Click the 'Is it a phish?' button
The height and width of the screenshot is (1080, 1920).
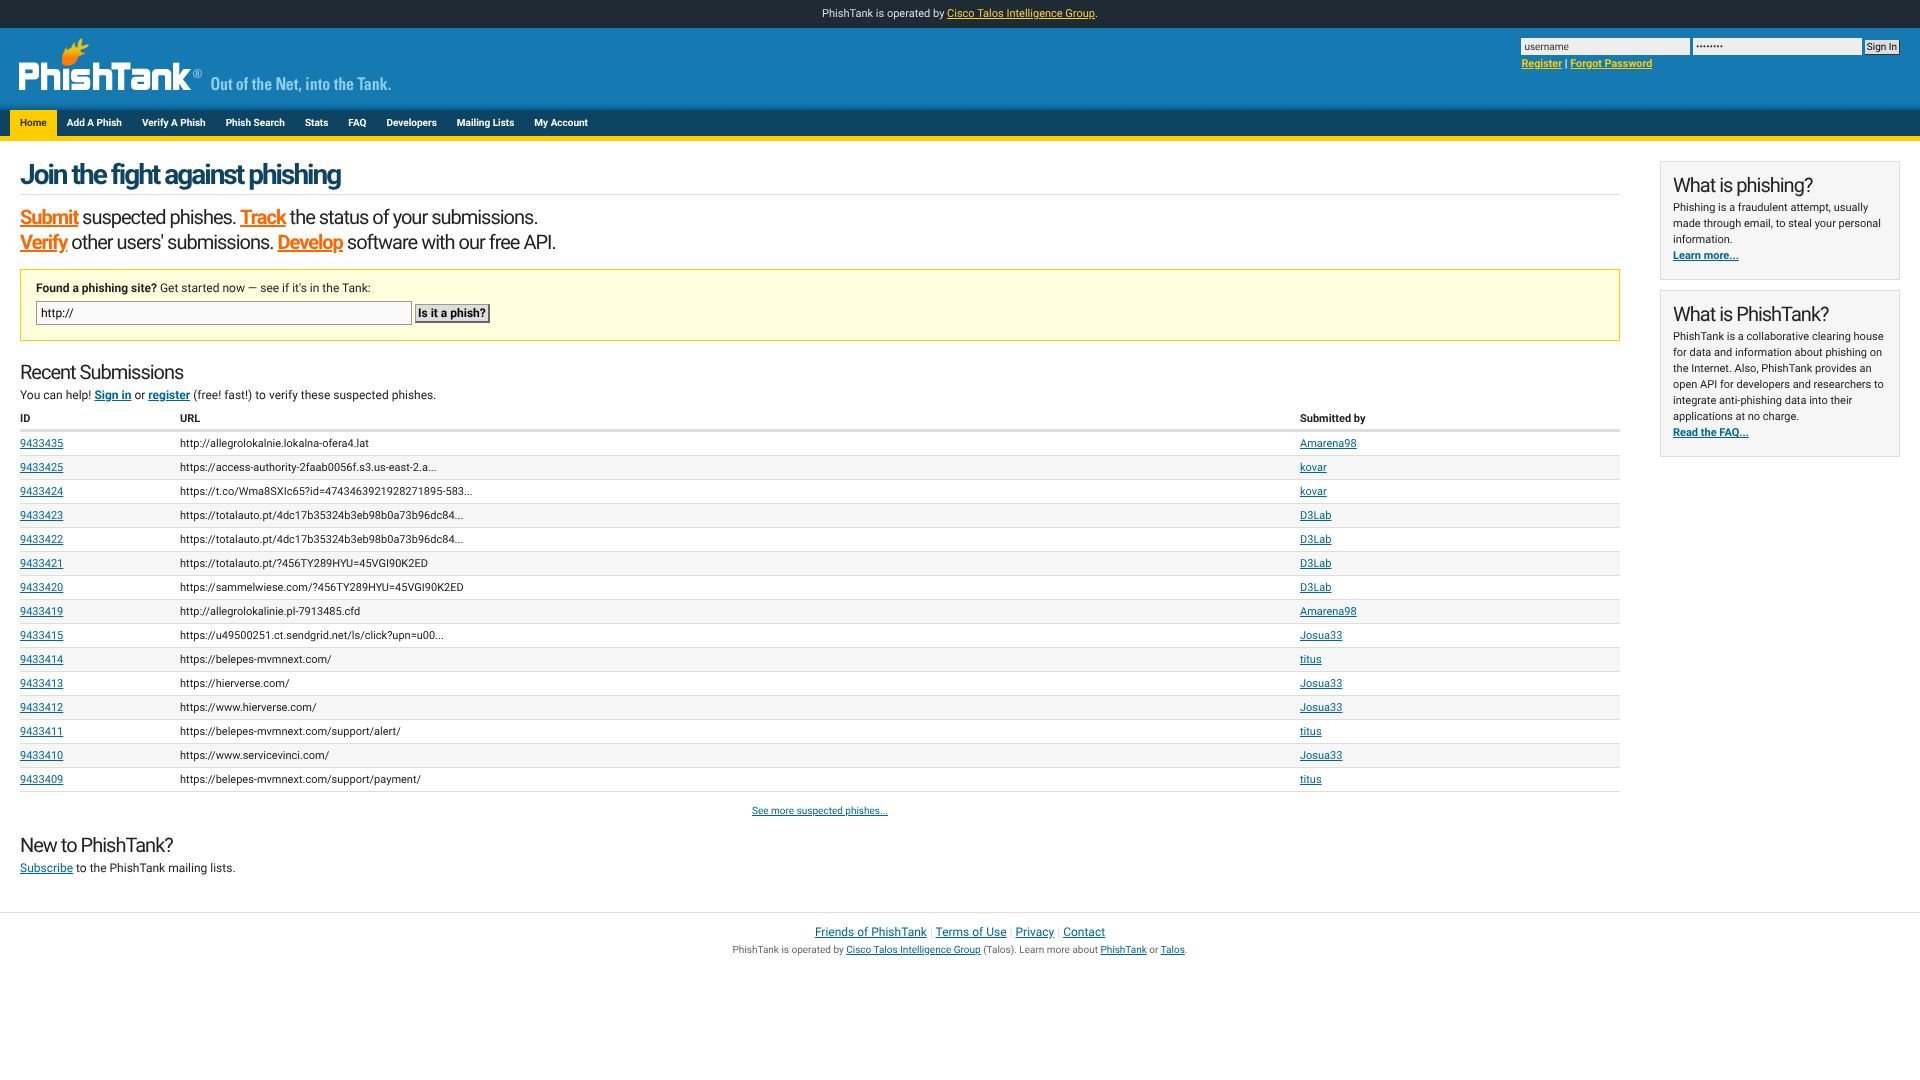(x=452, y=313)
